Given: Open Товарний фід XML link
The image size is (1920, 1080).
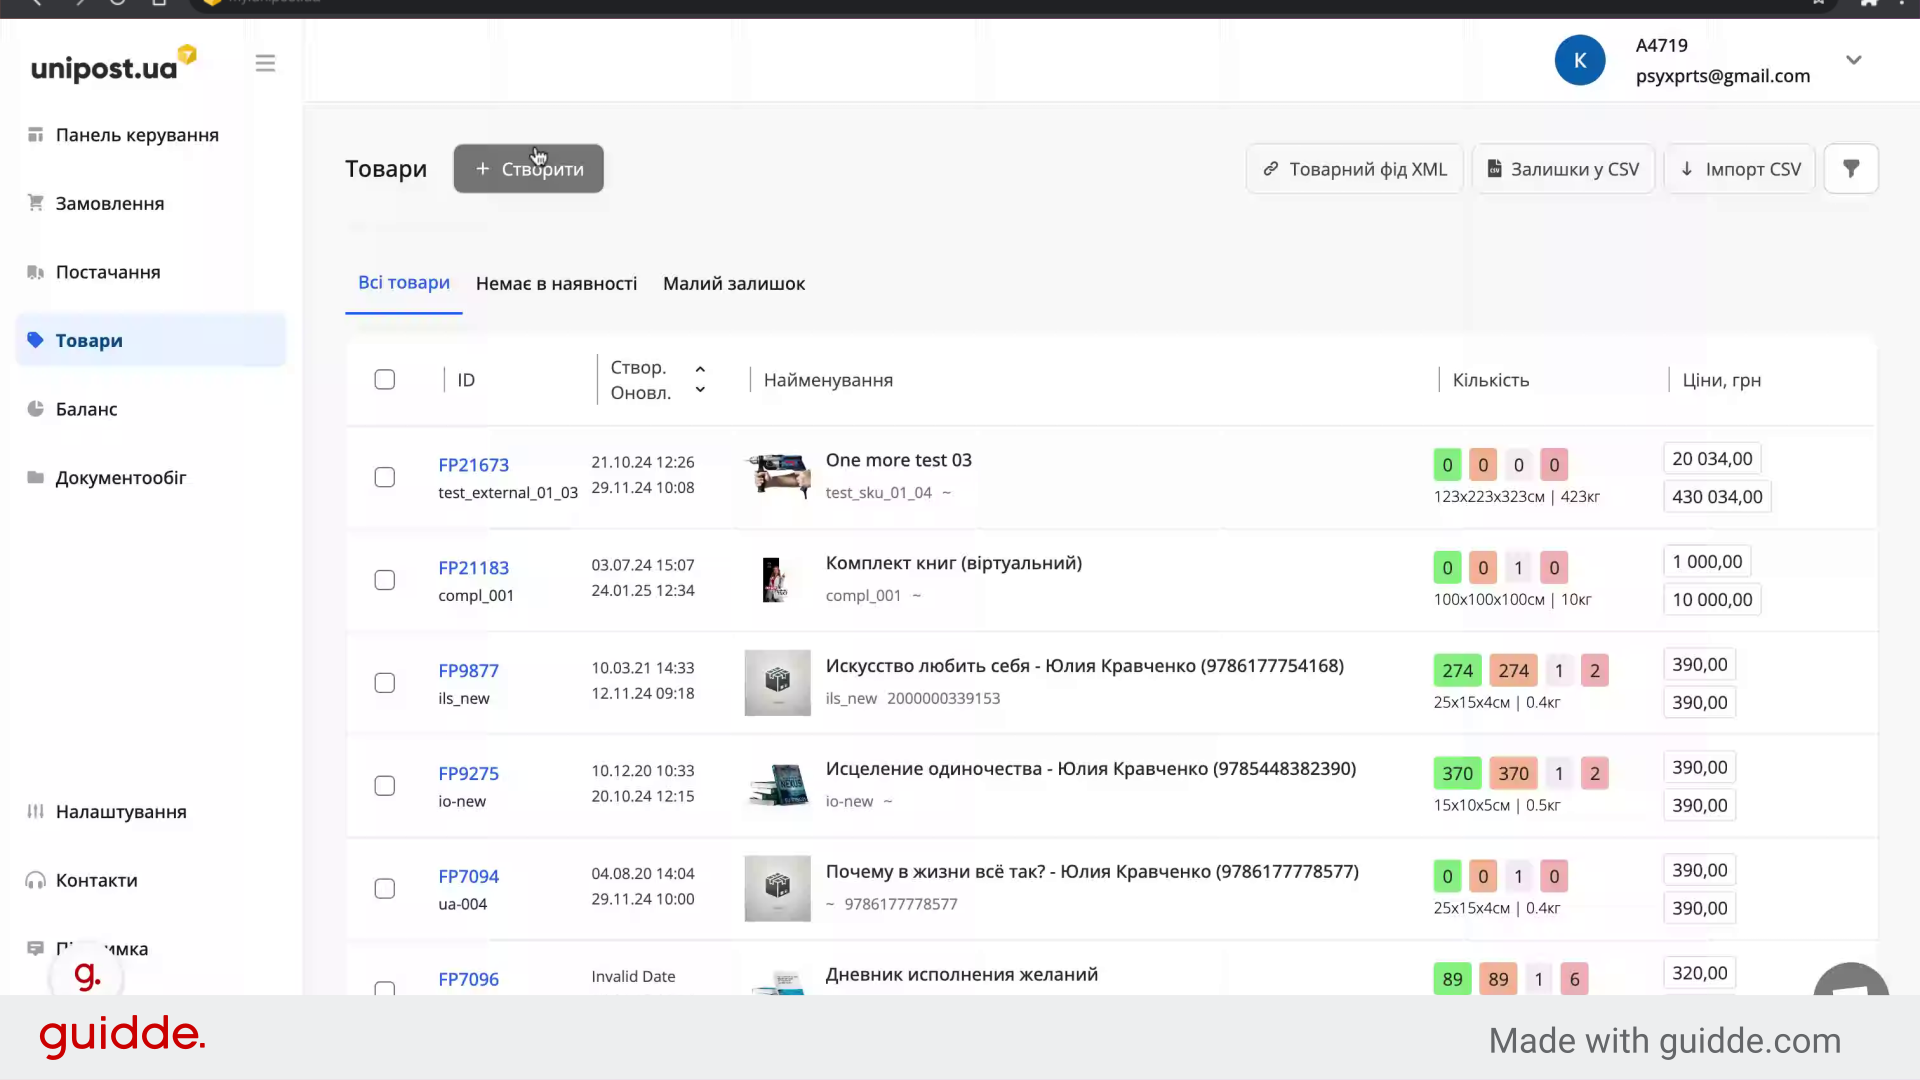Looking at the screenshot, I should [1354, 169].
